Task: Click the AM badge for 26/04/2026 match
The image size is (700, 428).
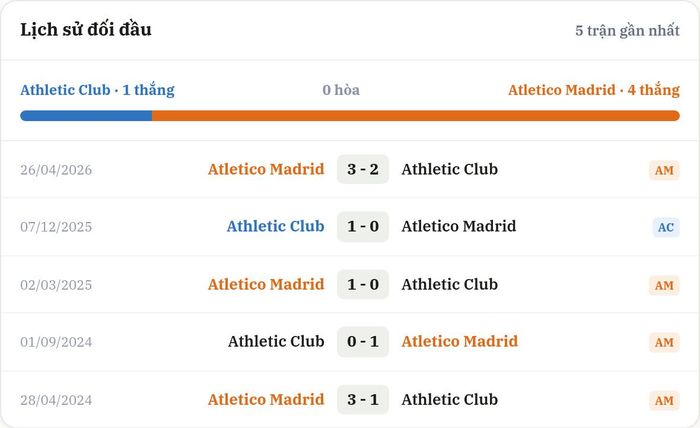Action: (664, 170)
